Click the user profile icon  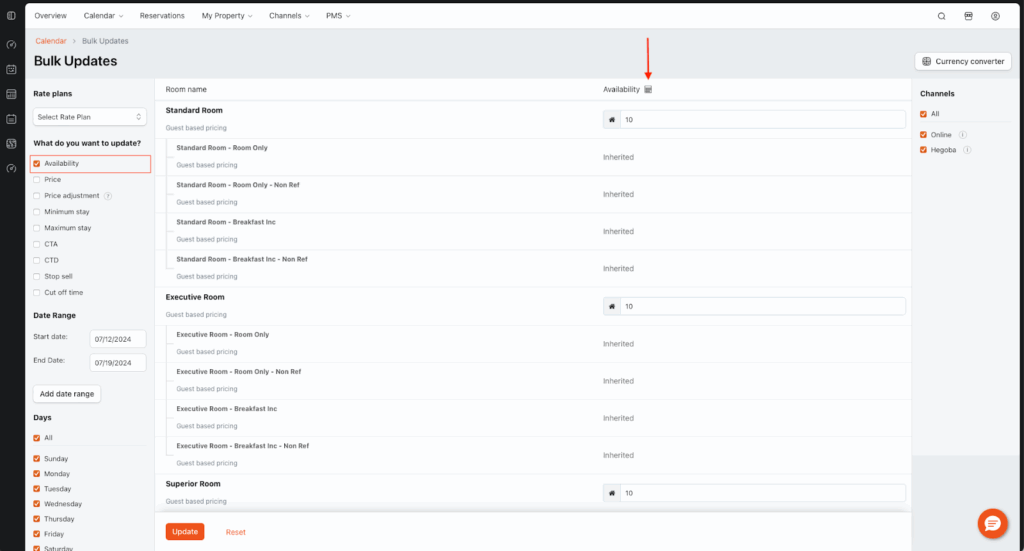(995, 16)
